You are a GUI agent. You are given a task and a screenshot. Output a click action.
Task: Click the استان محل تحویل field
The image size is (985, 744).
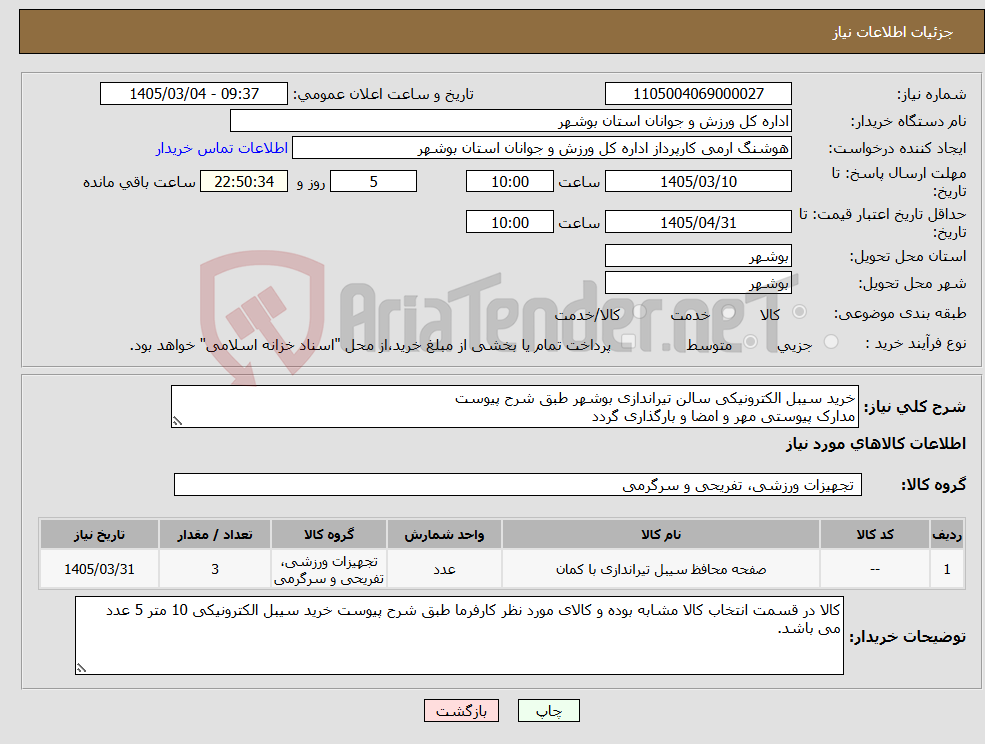click(x=698, y=256)
